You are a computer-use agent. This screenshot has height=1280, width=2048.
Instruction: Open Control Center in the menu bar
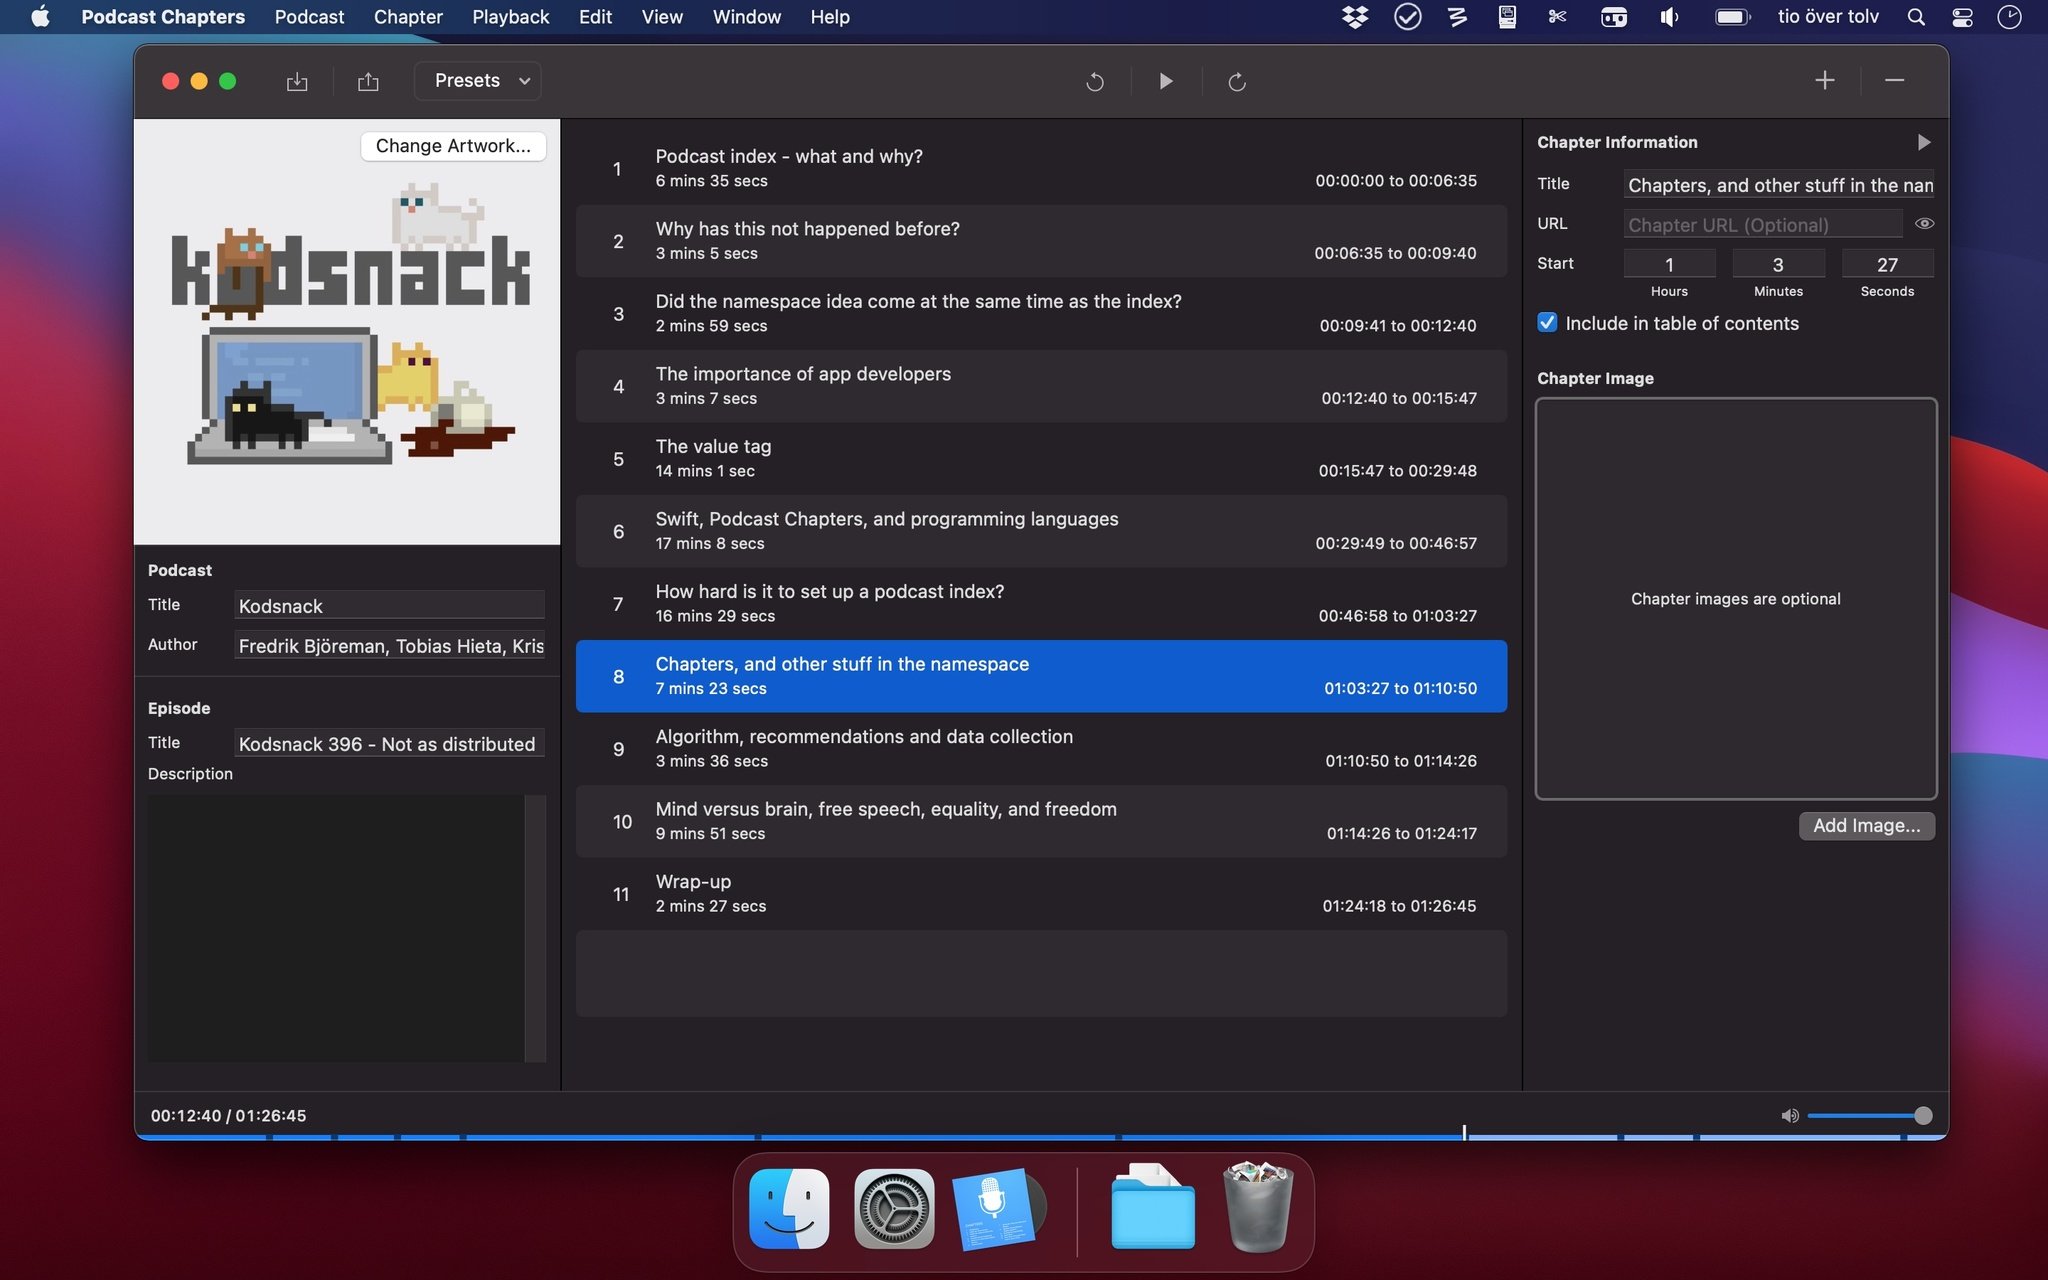pos(1962,17)
